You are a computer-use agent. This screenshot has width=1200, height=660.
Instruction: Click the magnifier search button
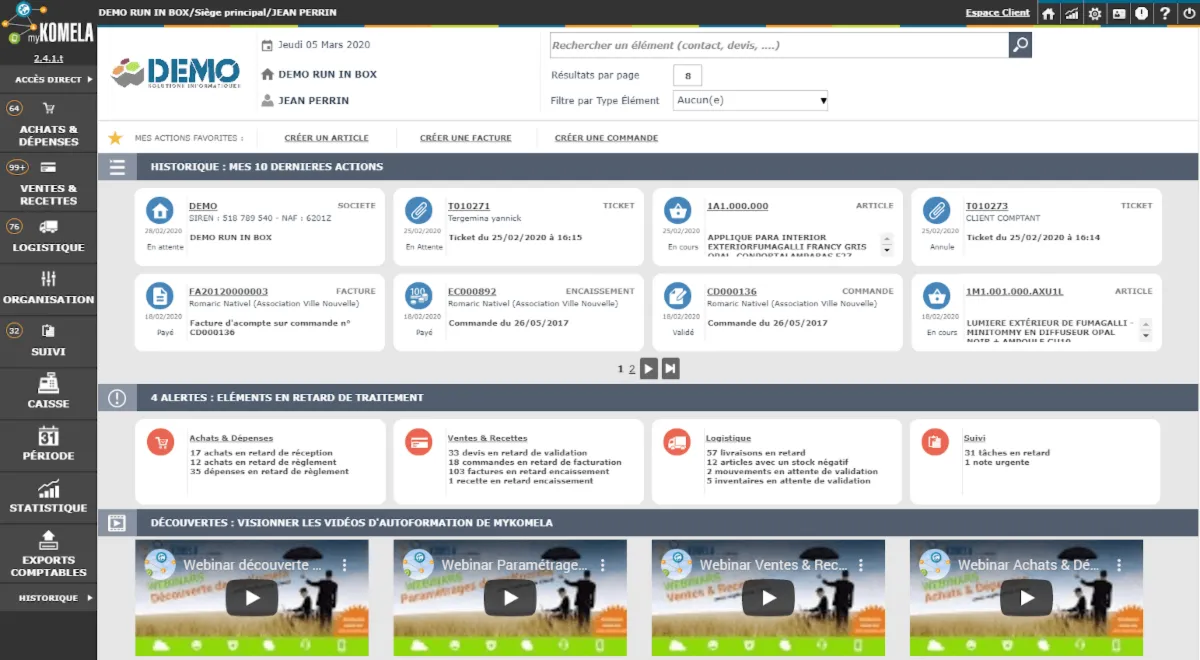(x=1020, y=45)
